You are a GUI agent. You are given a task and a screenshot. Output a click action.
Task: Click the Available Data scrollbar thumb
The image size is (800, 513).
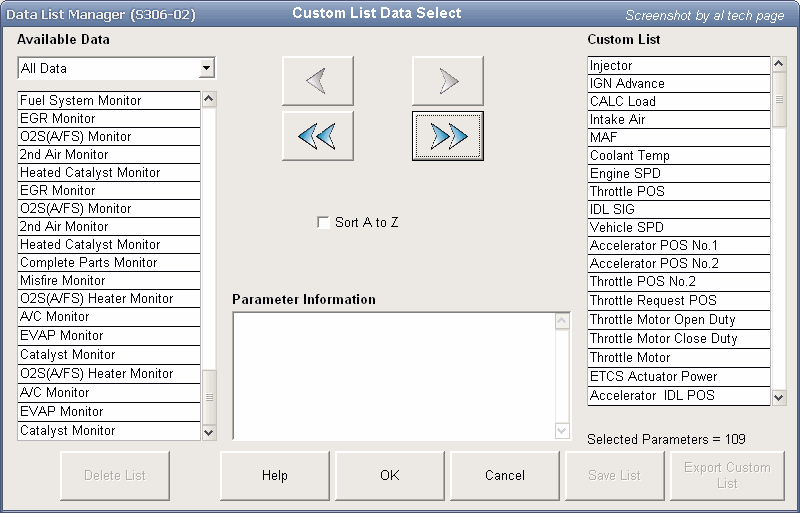(x=209, y=396)
